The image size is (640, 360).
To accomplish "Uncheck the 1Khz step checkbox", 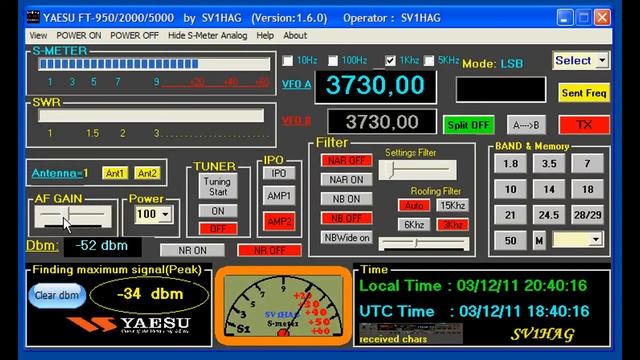I will (x=390, y=61).
